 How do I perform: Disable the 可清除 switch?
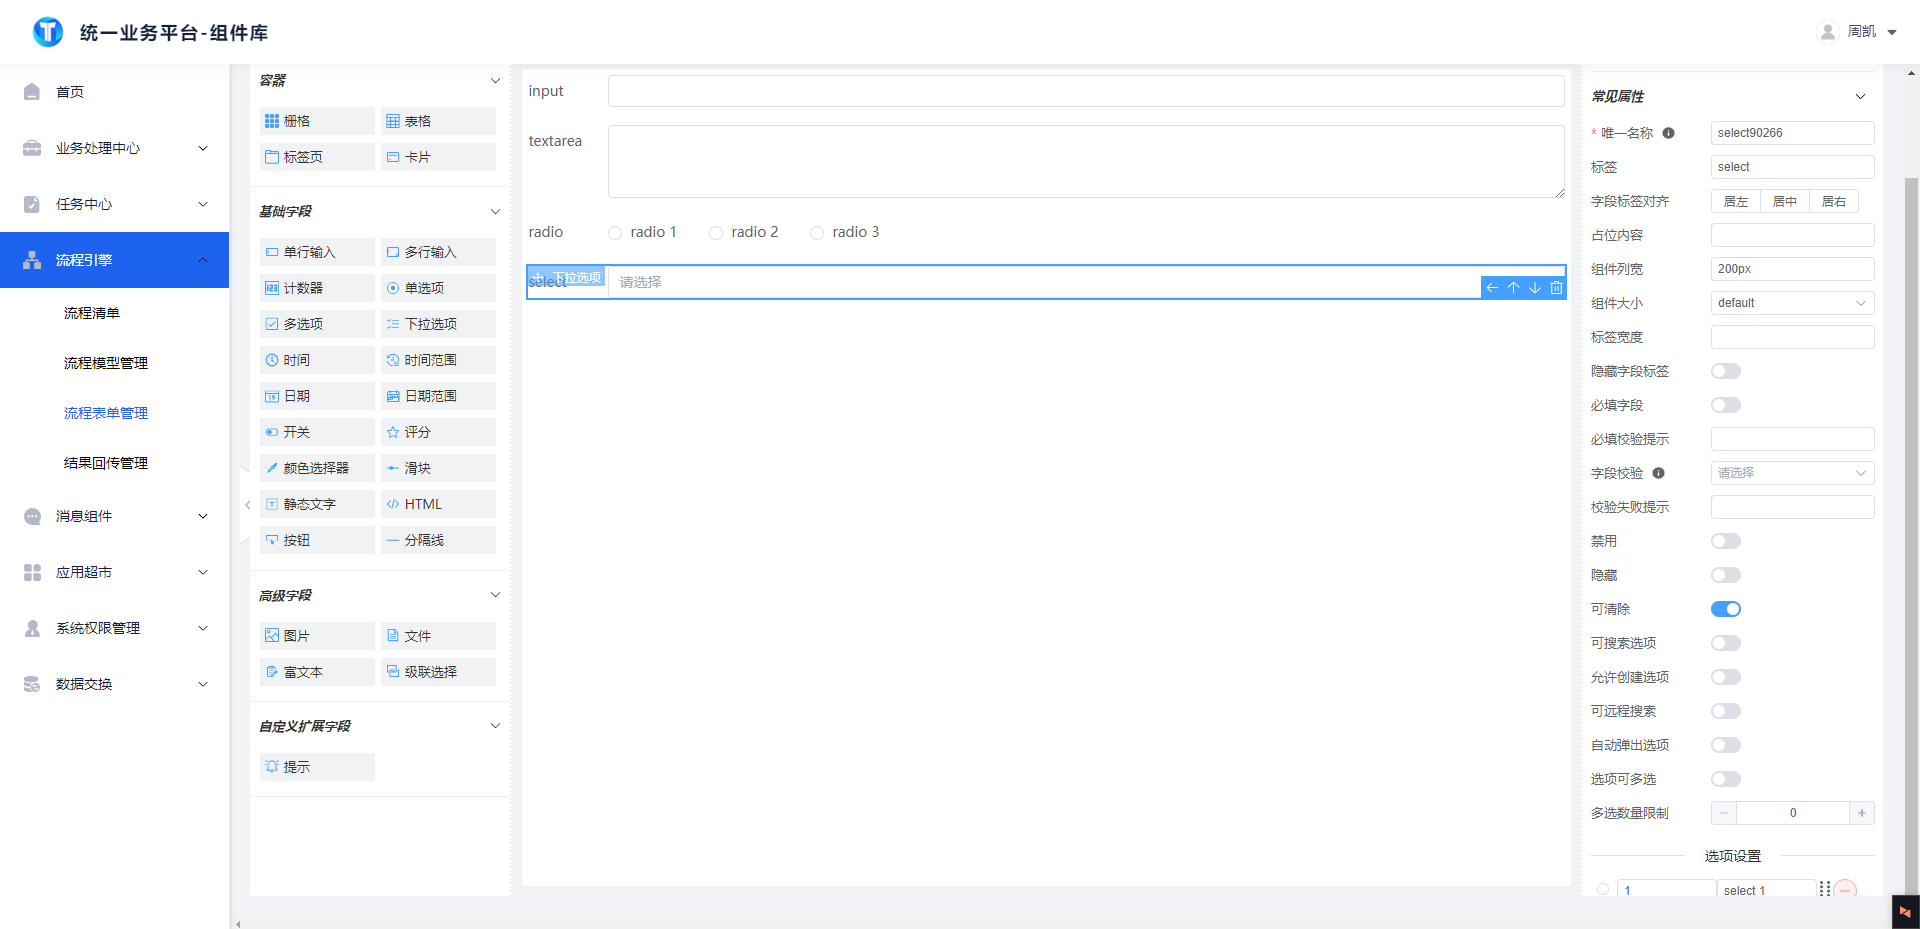tap(1726, 609)
